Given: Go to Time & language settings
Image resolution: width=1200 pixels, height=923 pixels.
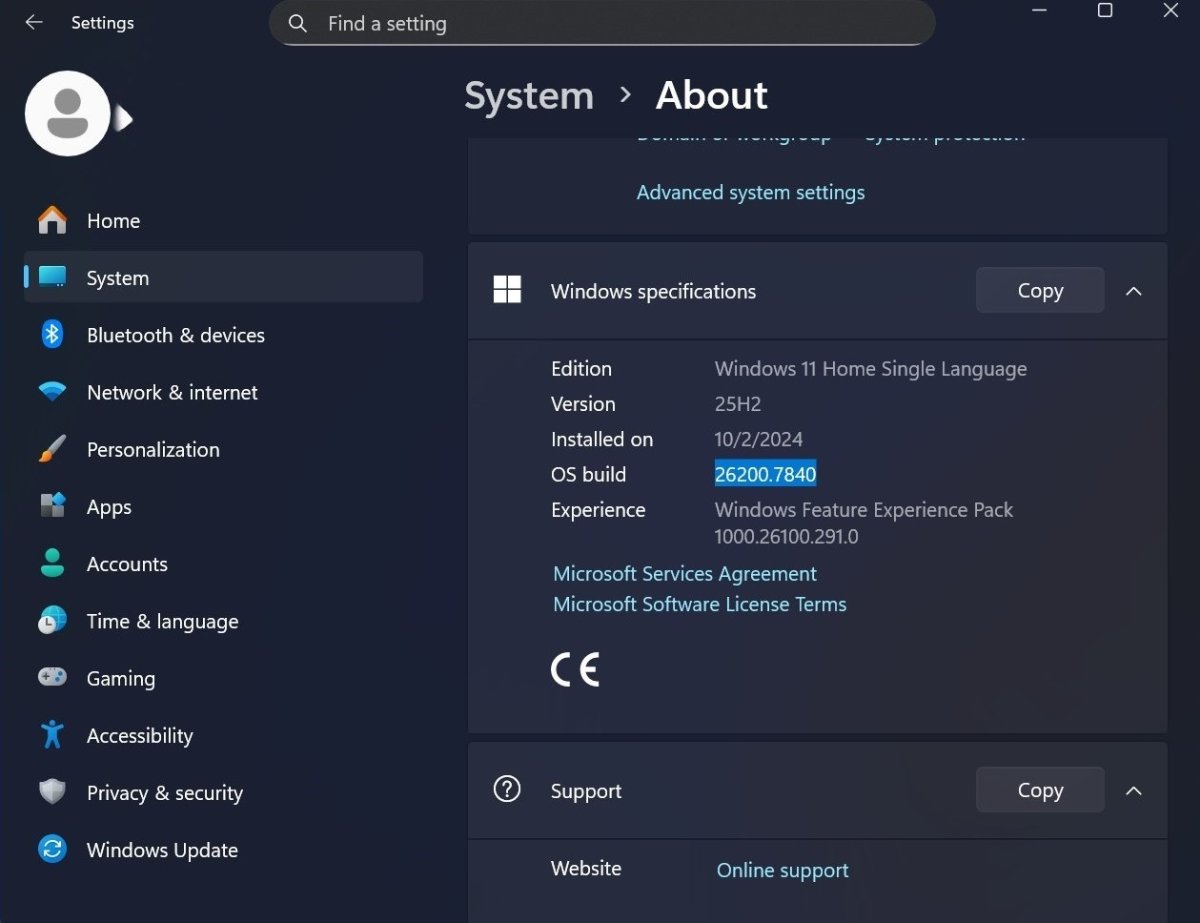Looking at the screenshot, I should (x=162, y=621).
